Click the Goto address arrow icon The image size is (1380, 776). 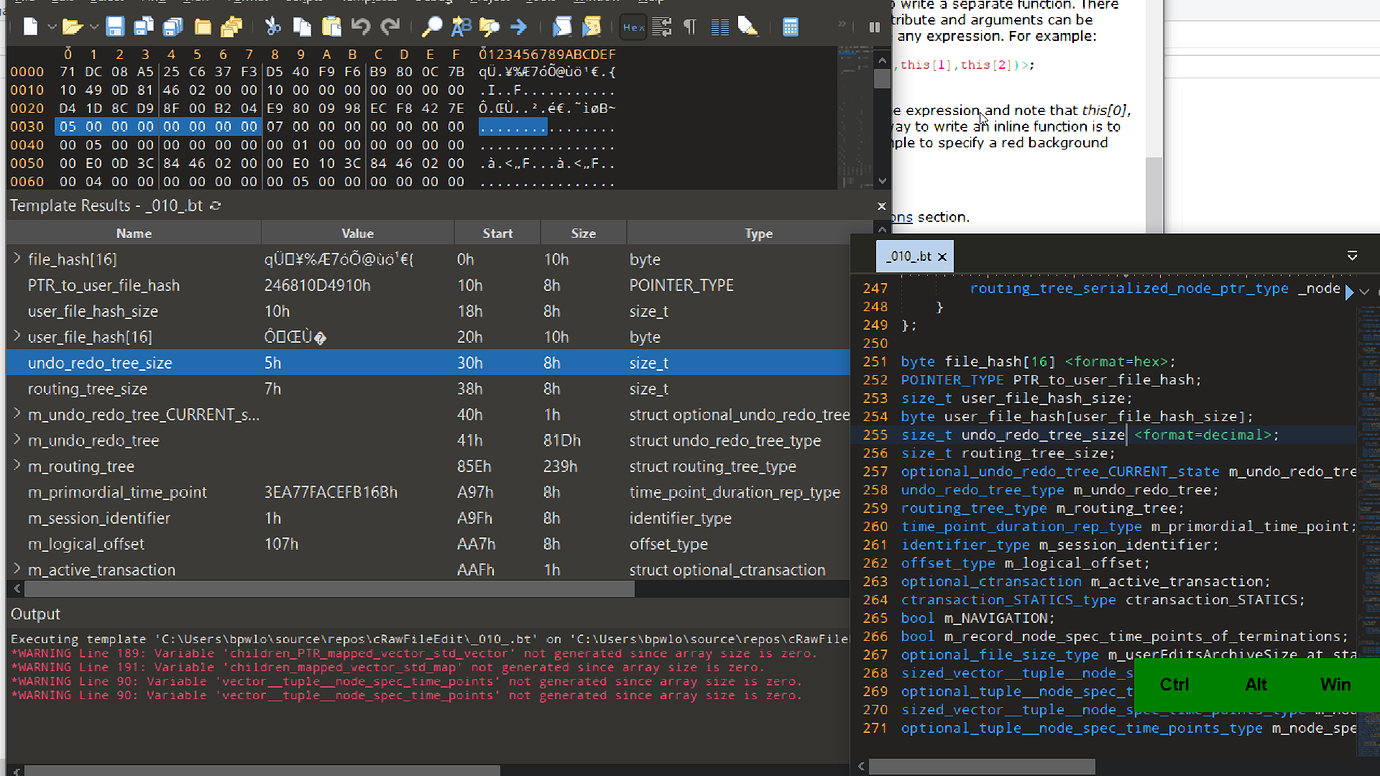coord(518,27)
